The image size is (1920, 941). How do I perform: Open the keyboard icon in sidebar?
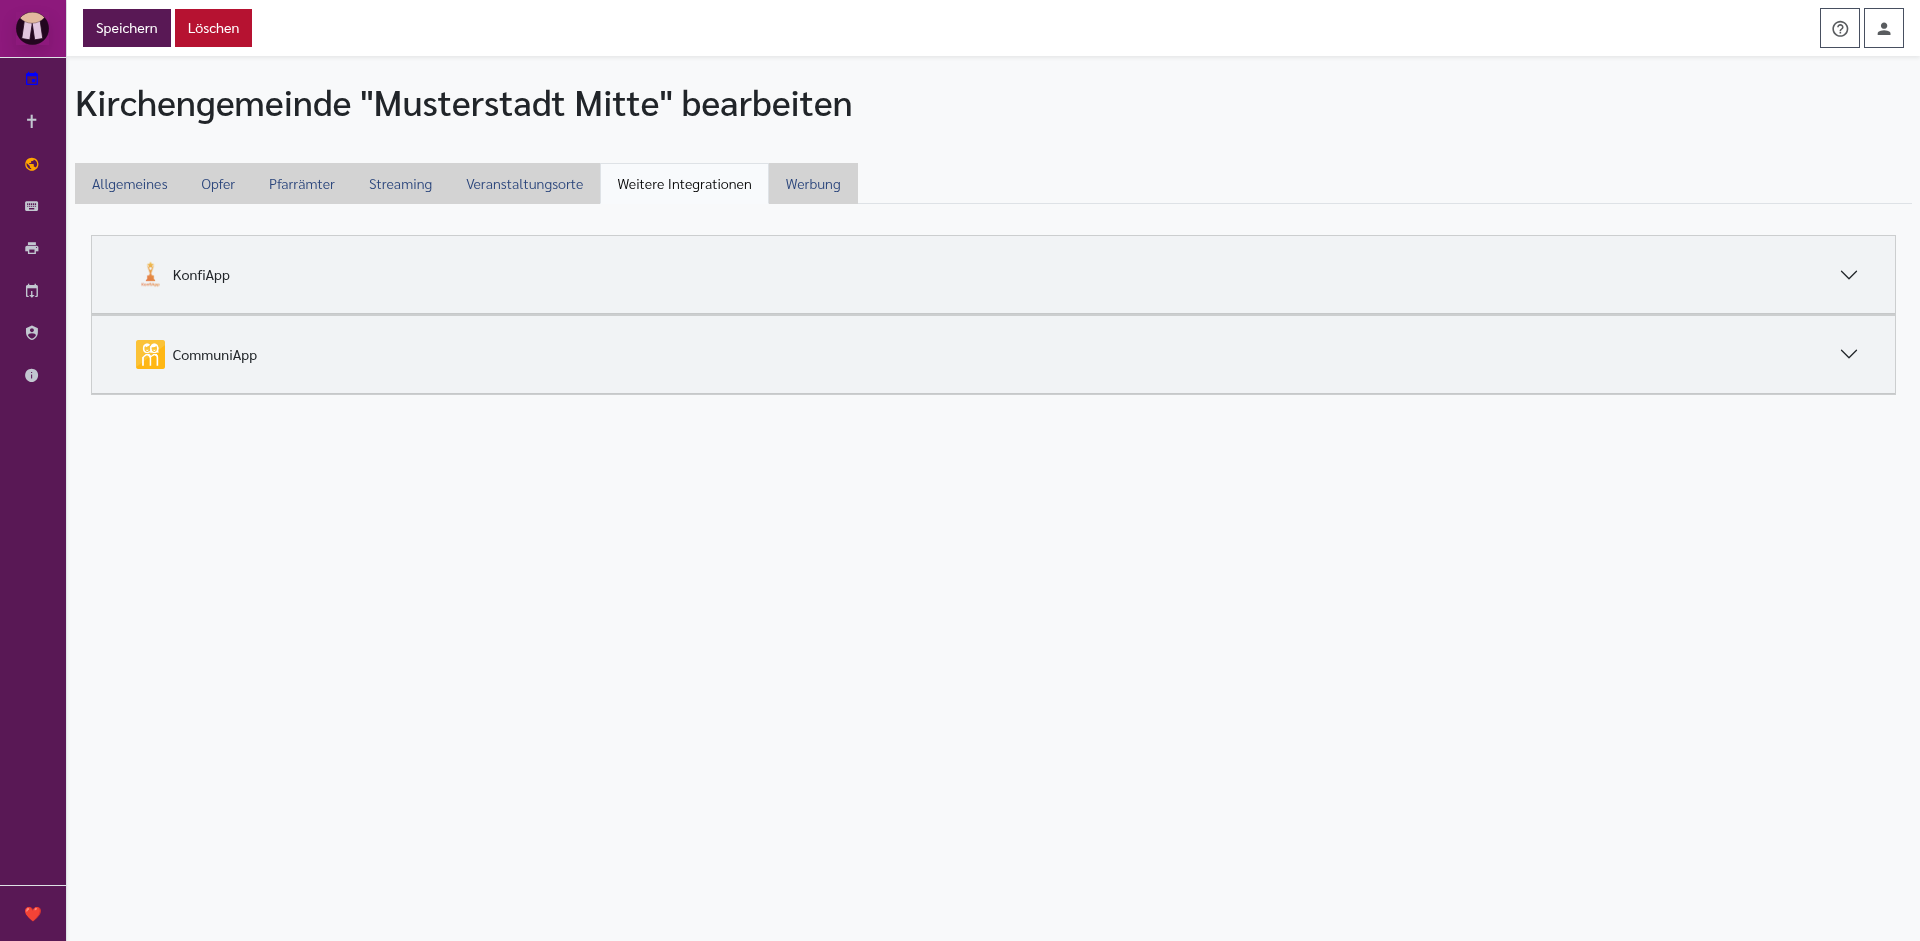32,206
